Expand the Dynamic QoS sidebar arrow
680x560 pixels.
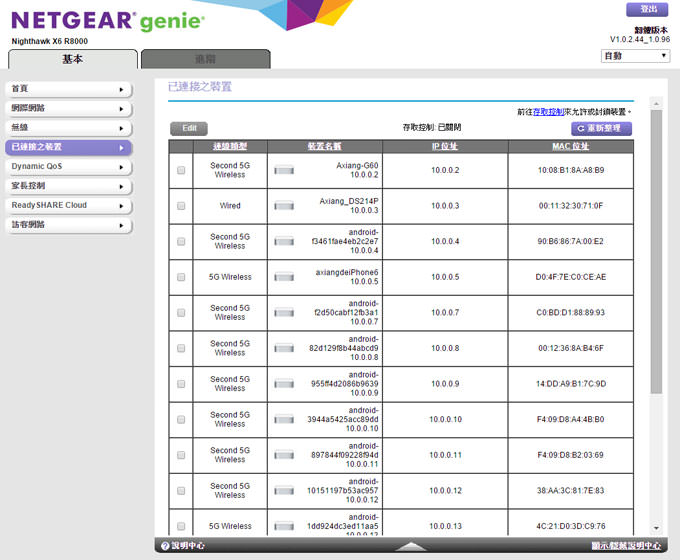[121, 167]
